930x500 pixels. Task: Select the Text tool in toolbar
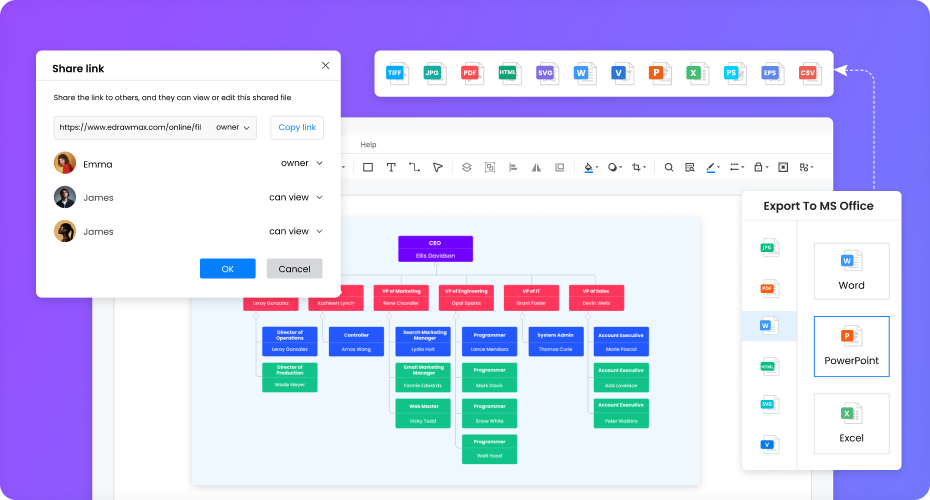tap(391, 168)
